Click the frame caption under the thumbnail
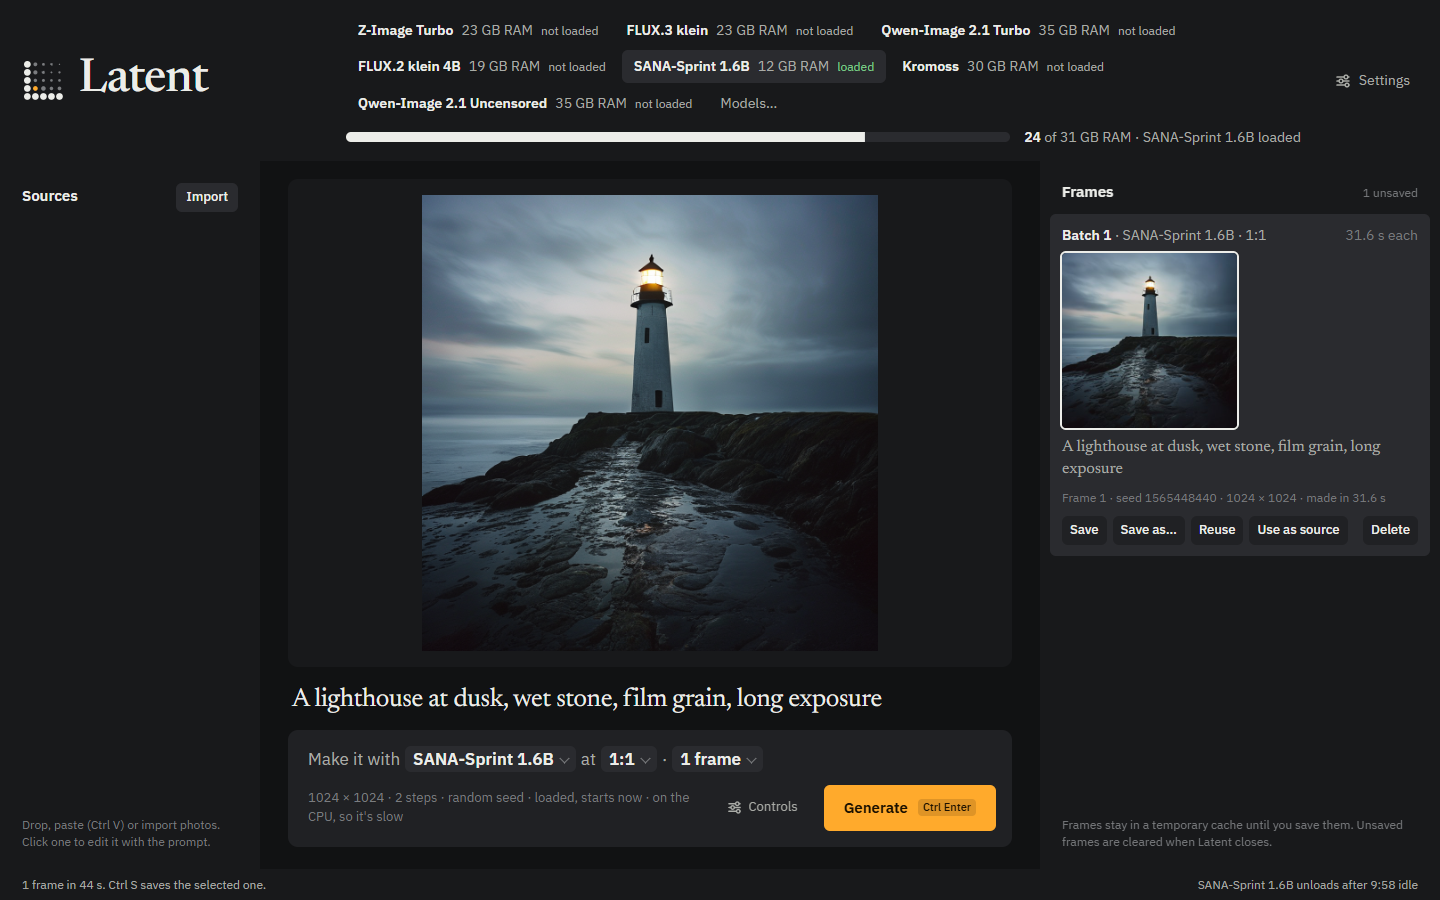Viewport: 1440px width, 900px height. tap(1221, 457)
